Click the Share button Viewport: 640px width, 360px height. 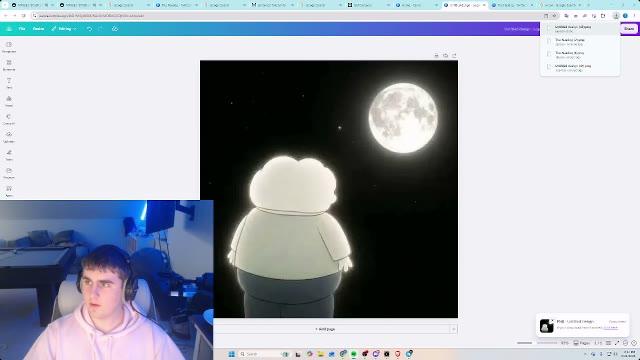click(629, 29)
